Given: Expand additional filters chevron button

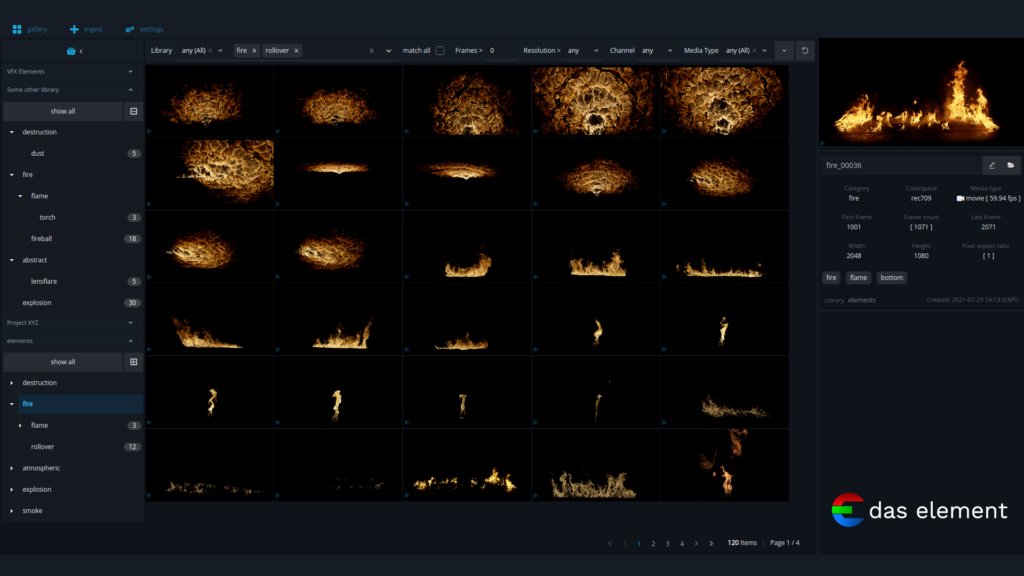Looking at the screenshot, I should (784, 51).
